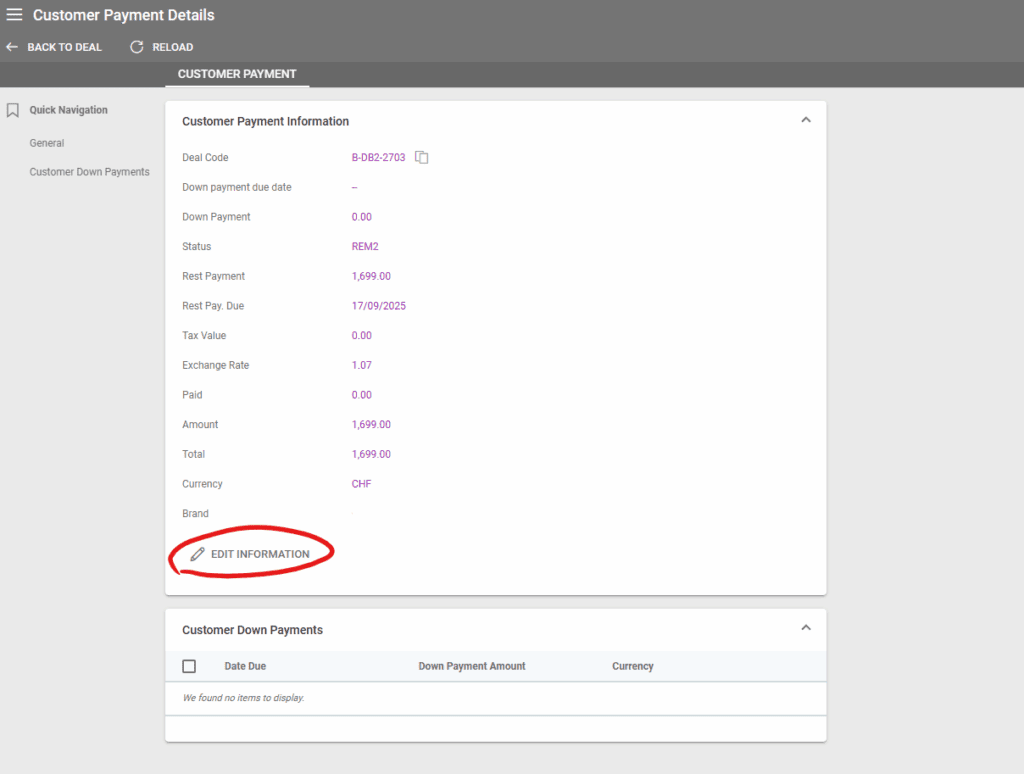This screenshot has height=774, width=1024.
Task: Select all rows checkbox in Down Payments table
Action: point(189,666)
